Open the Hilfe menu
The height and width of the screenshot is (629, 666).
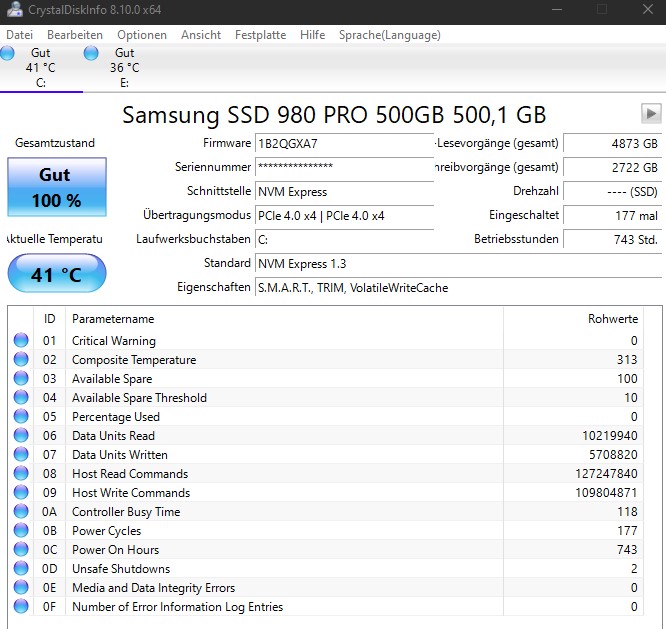point(312,35)
